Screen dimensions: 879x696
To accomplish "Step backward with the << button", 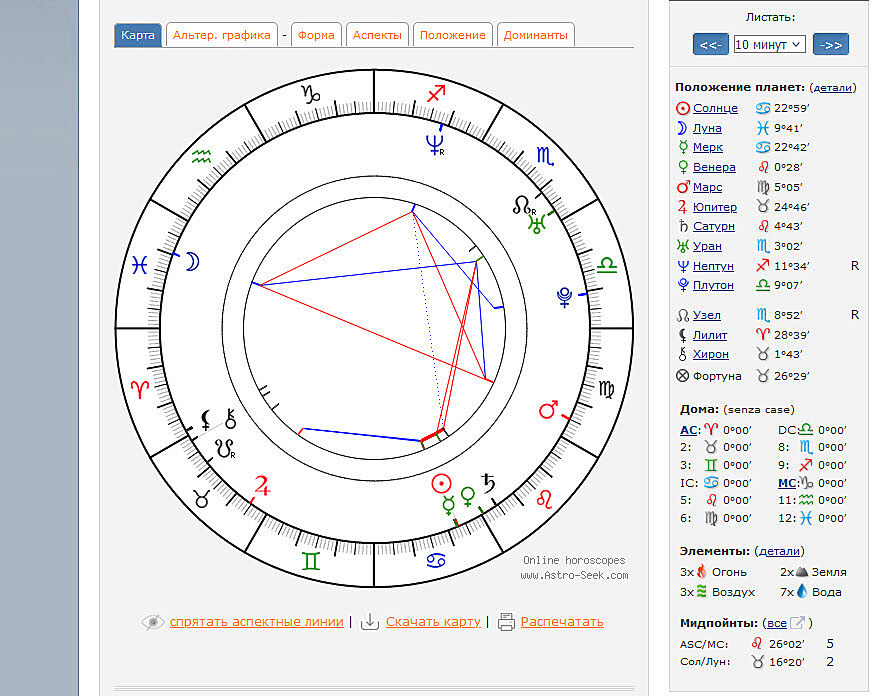I will (x=710, y=44).
